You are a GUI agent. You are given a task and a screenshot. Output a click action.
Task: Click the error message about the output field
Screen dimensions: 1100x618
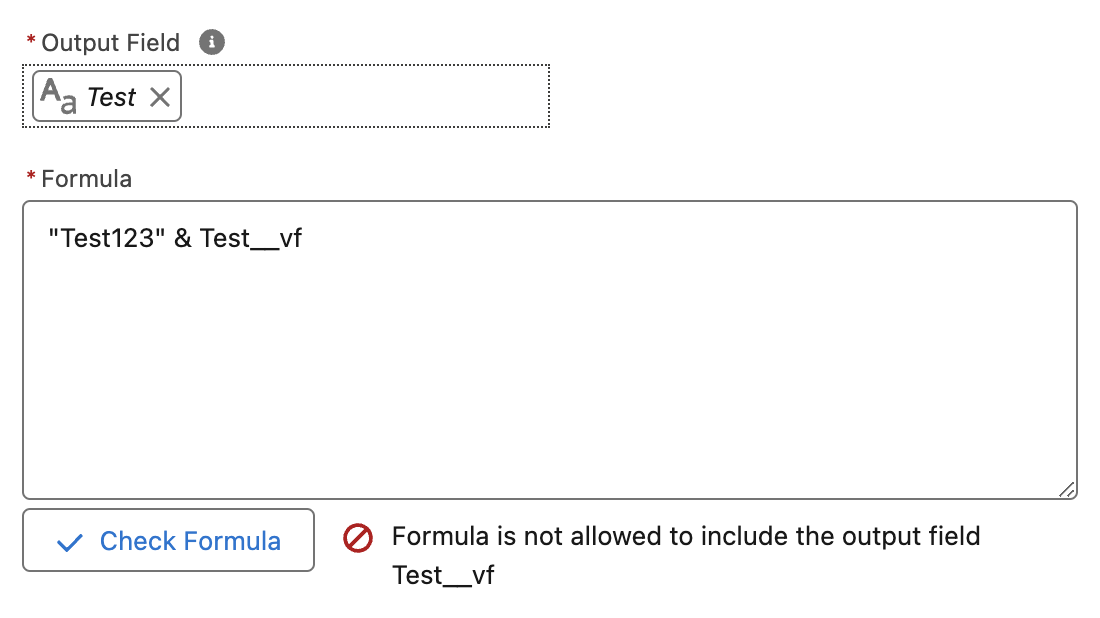(687, 536)
